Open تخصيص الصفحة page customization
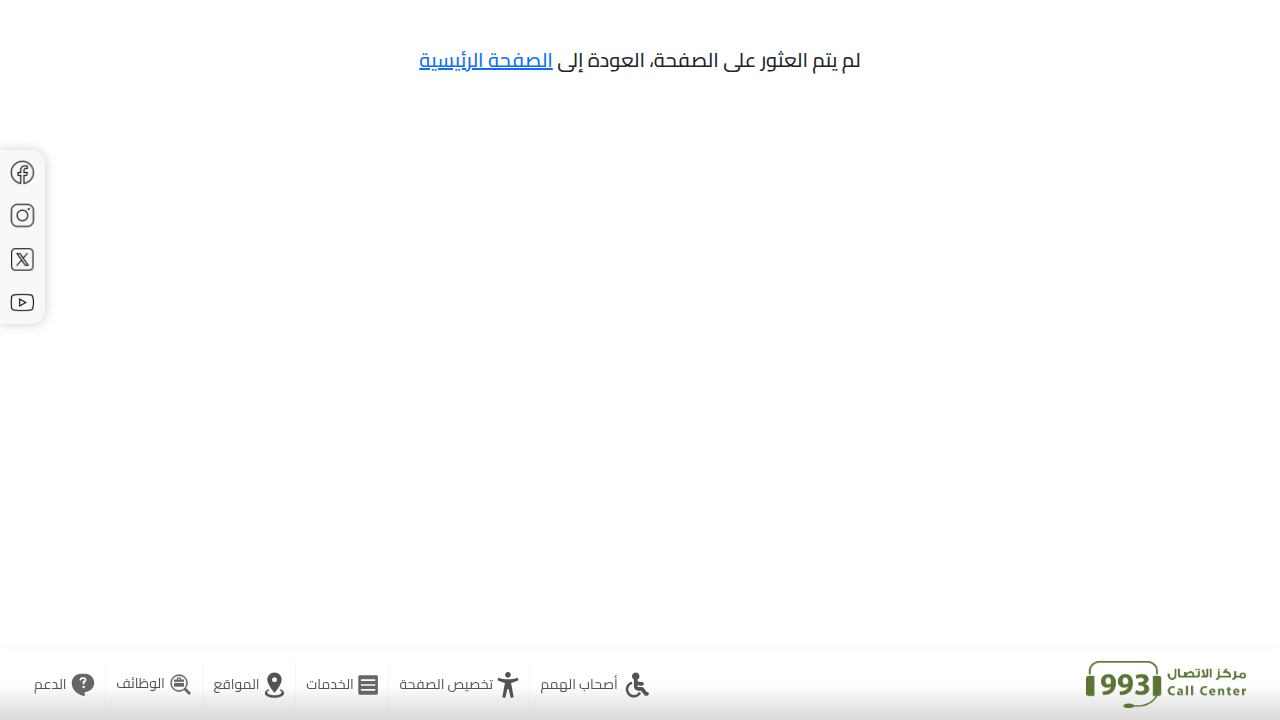This screenshot has height=720, width=1280. click(446, 685)
